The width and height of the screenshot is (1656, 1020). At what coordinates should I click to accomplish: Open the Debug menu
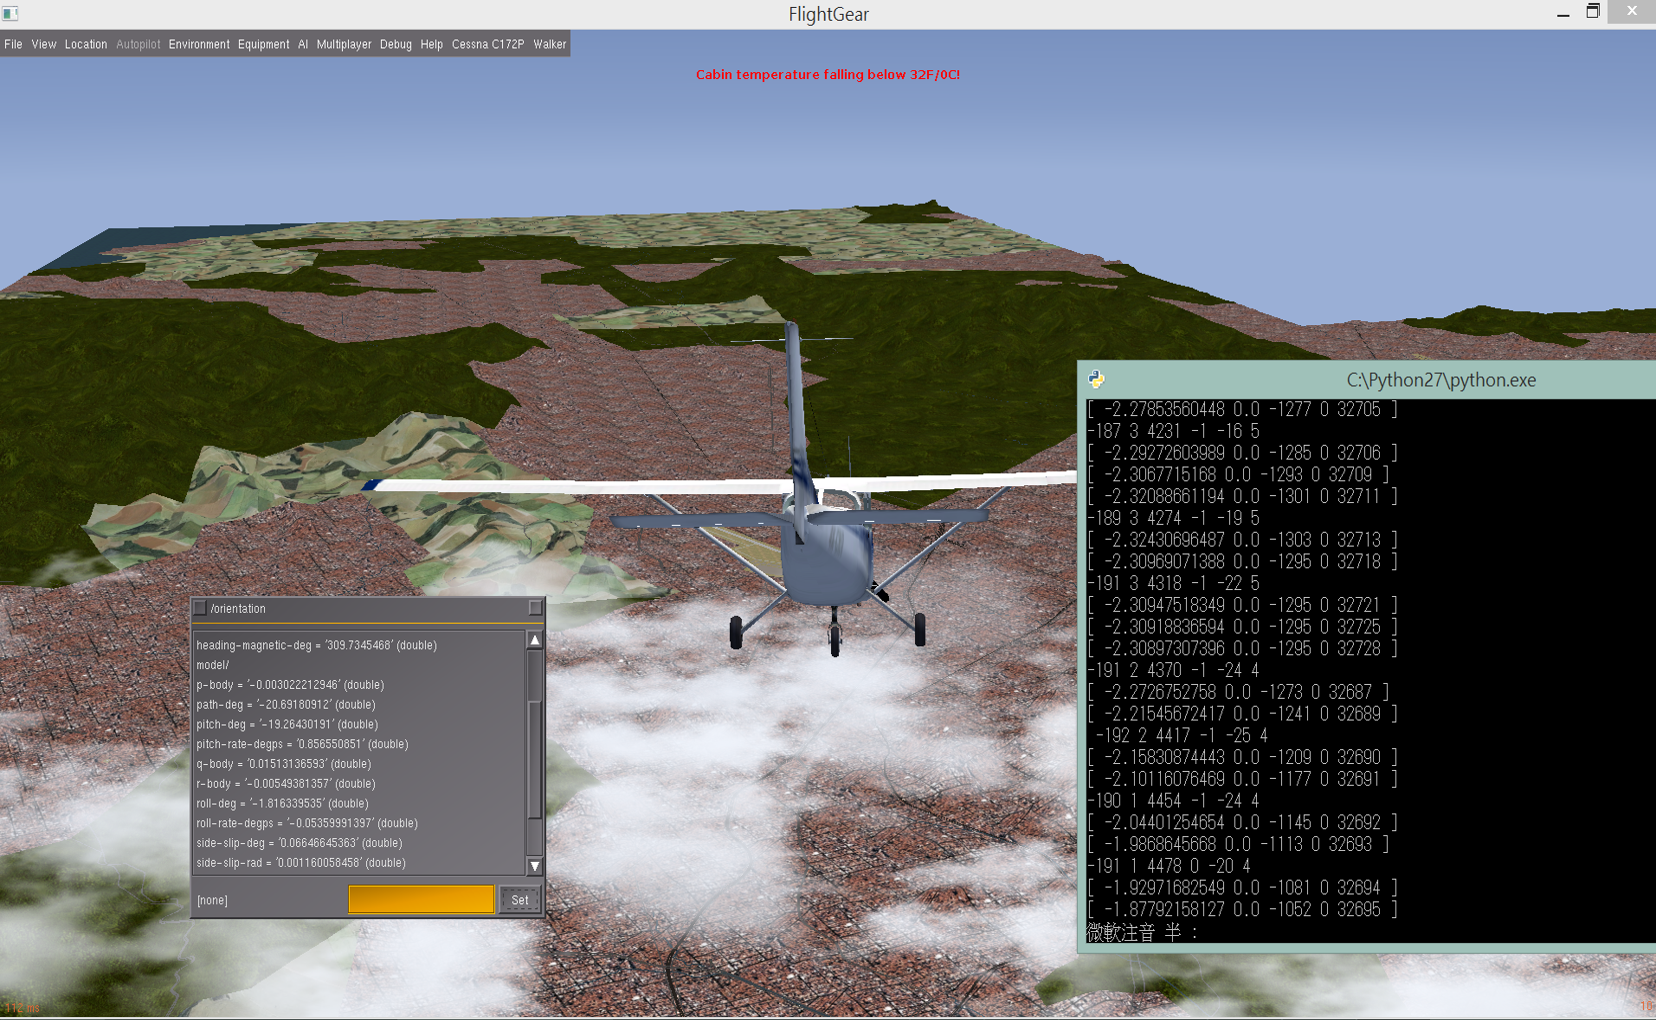396,44
